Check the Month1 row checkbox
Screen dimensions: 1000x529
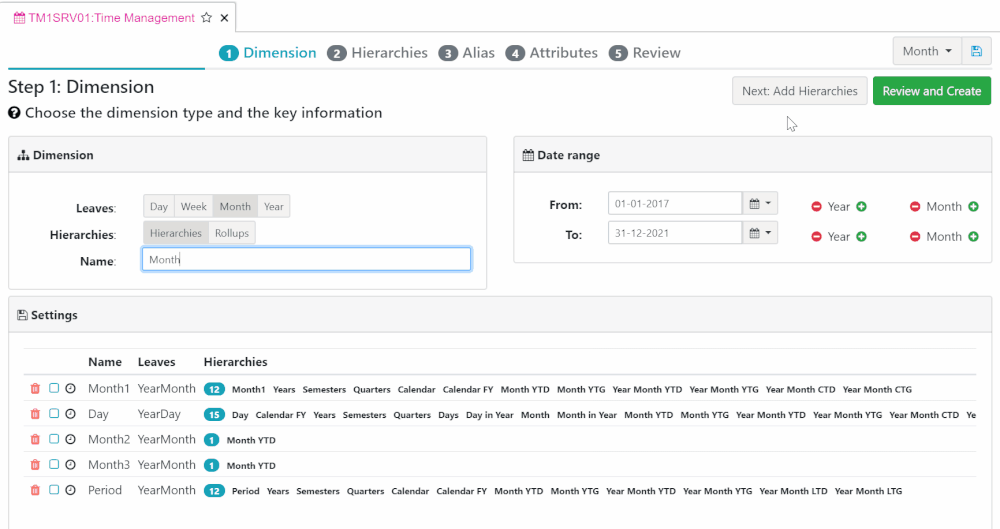[x=54, y=389]
